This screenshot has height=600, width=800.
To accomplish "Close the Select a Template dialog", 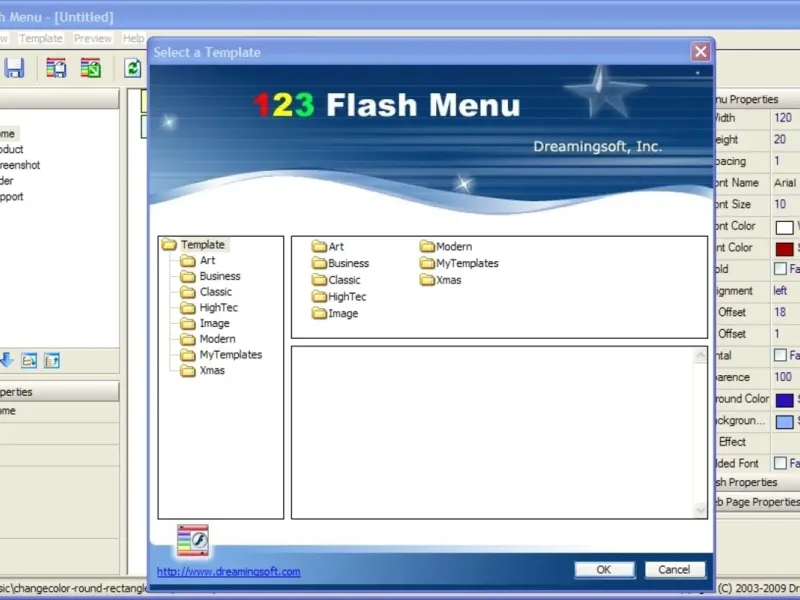I will tap(701, 52).
